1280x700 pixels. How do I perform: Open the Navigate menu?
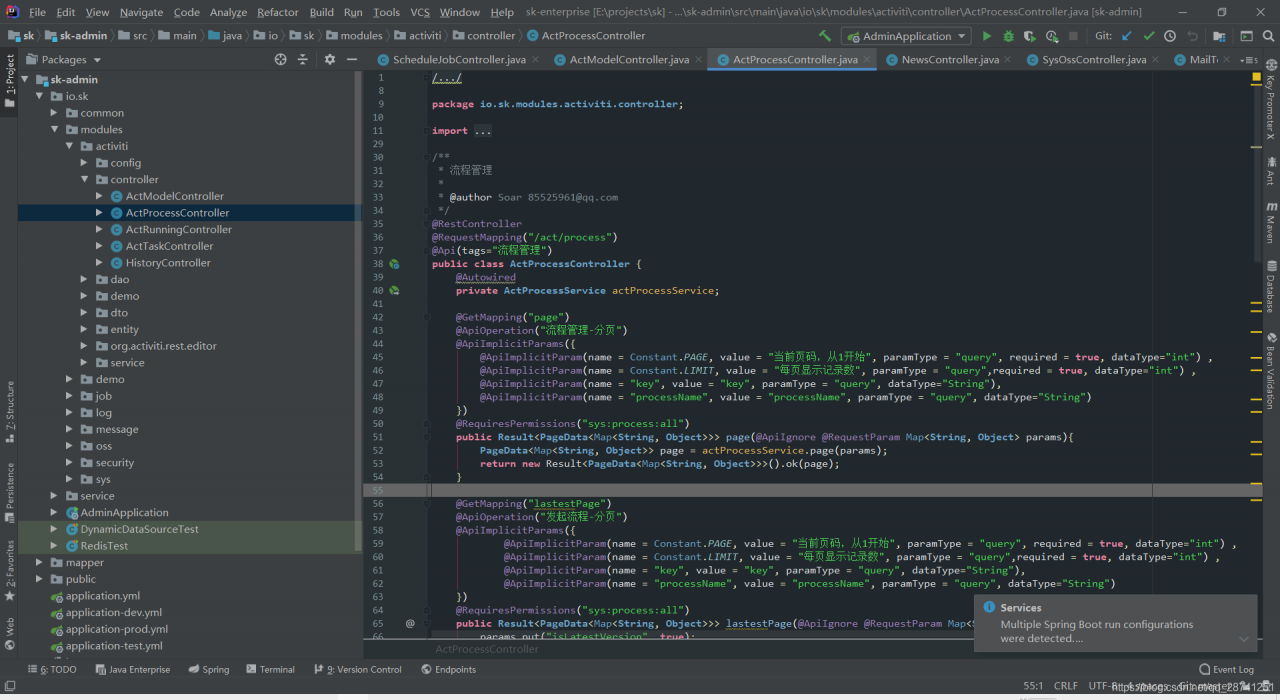[x=141, y=12]
